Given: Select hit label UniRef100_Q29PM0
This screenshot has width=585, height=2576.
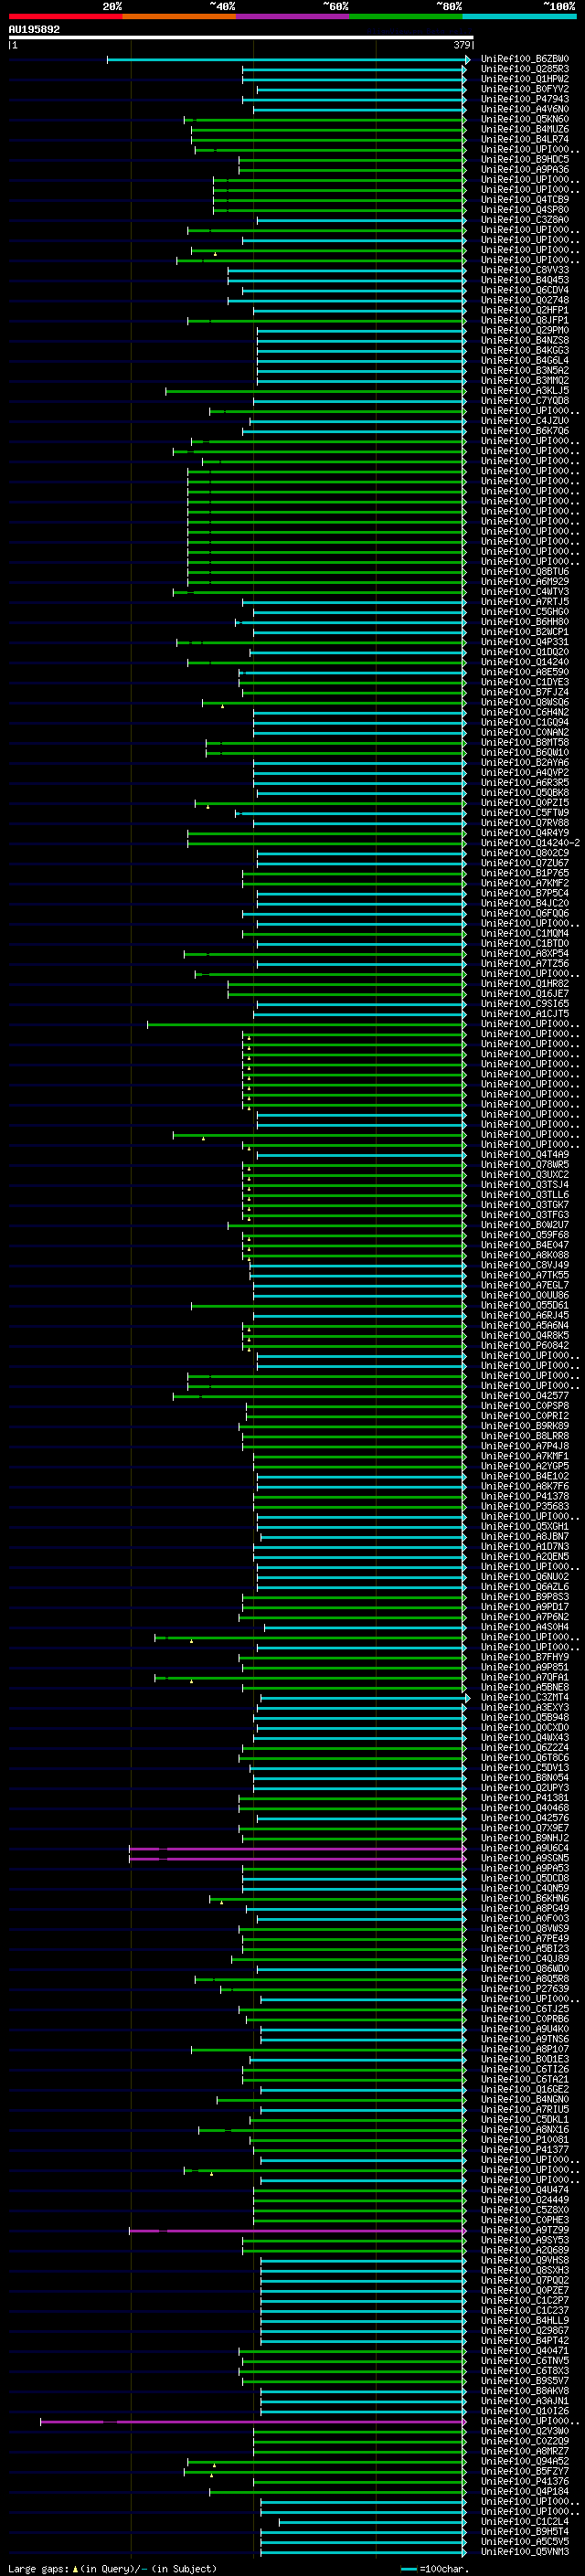Looking at the screenshot, I should click(524, 330).
